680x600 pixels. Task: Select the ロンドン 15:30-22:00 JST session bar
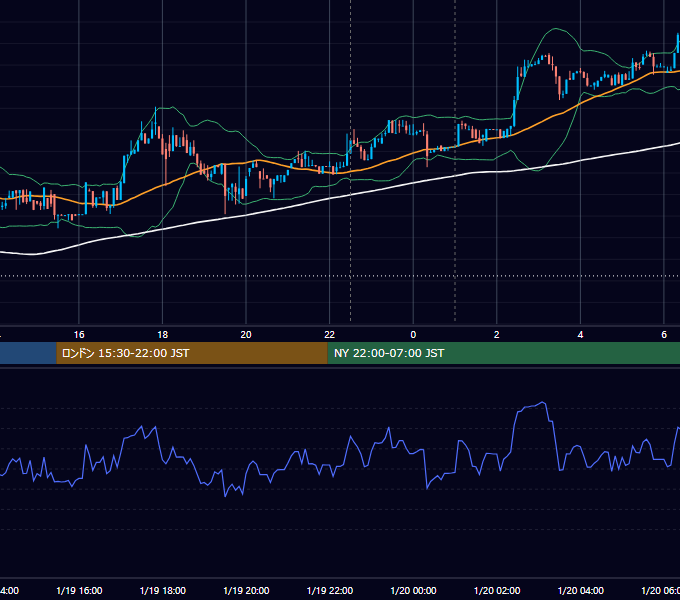pos(192,353)
